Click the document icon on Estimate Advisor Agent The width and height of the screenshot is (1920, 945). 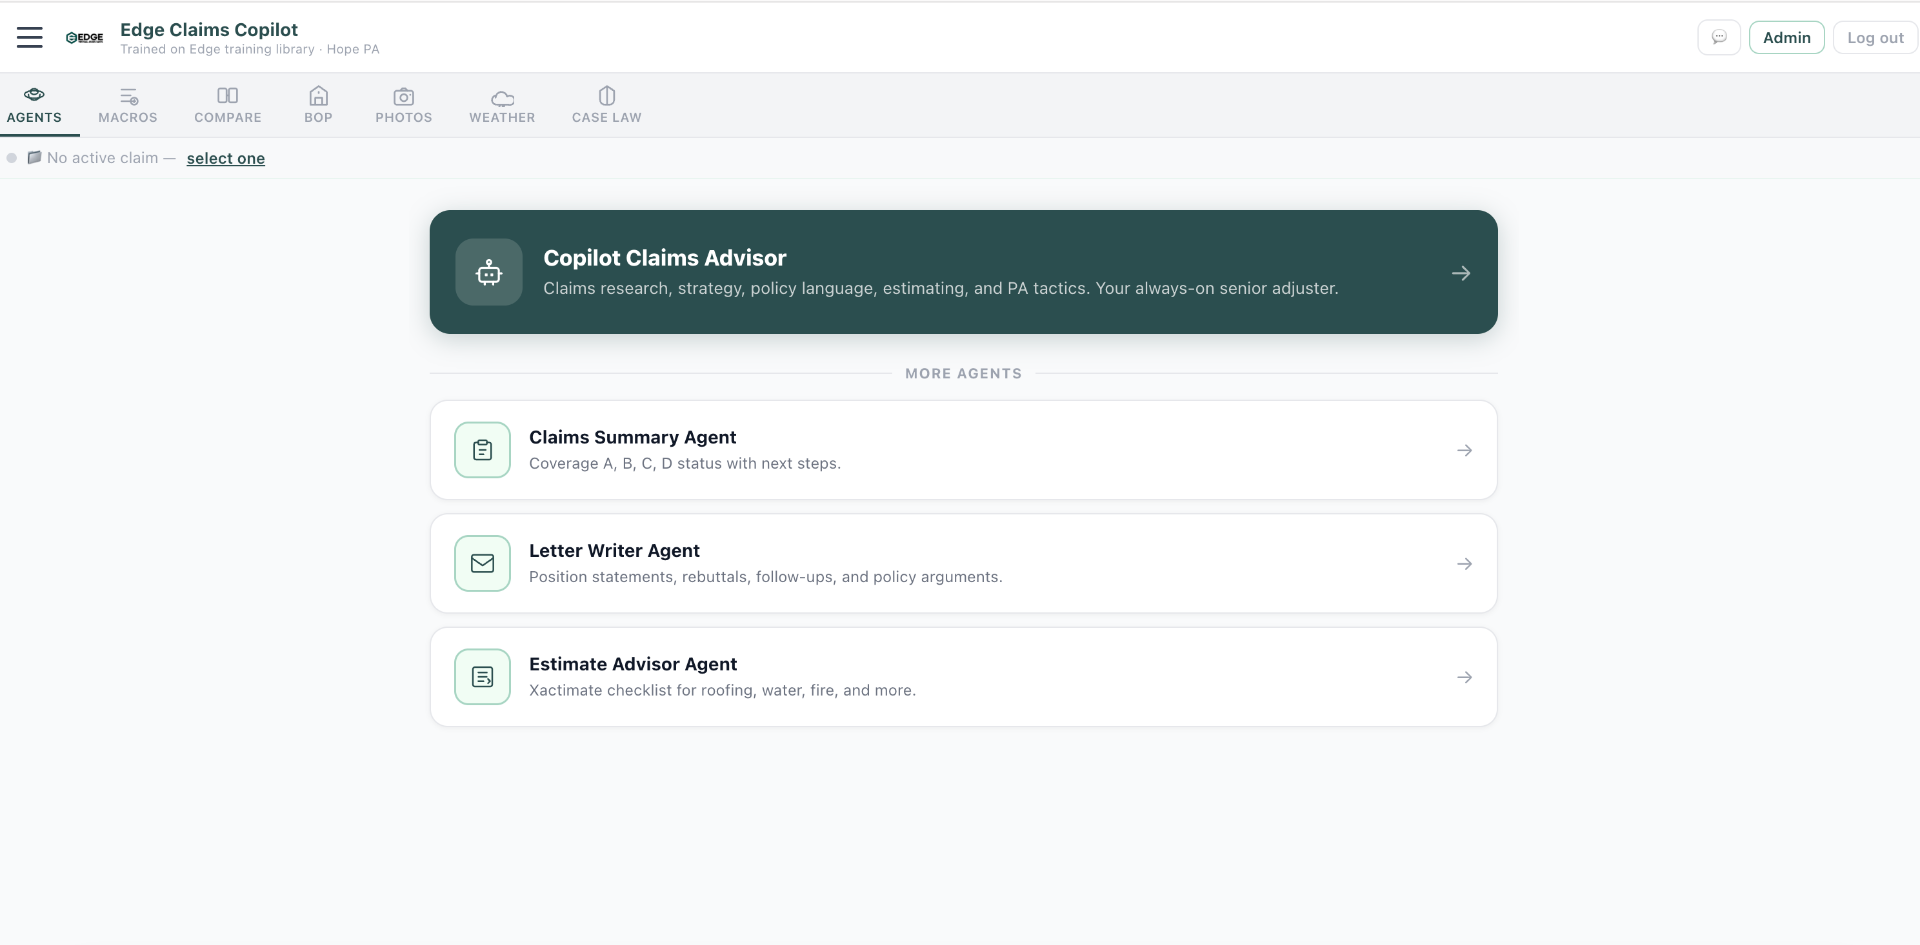[482, 677]
